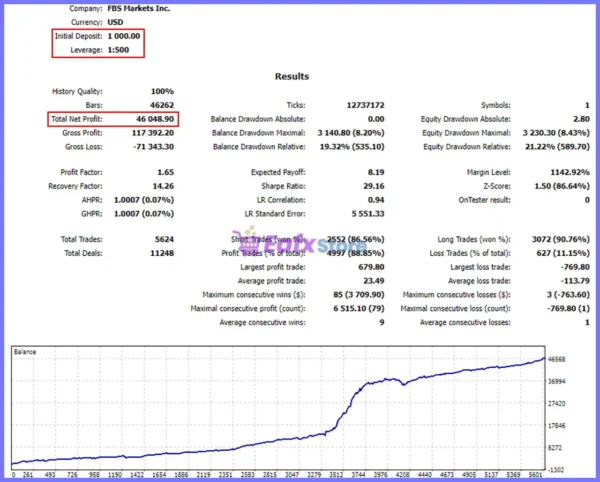The width and height of the screenshot is (600, 482).
Task: Select the OnTester result value 0
Action: pos(587,200)
